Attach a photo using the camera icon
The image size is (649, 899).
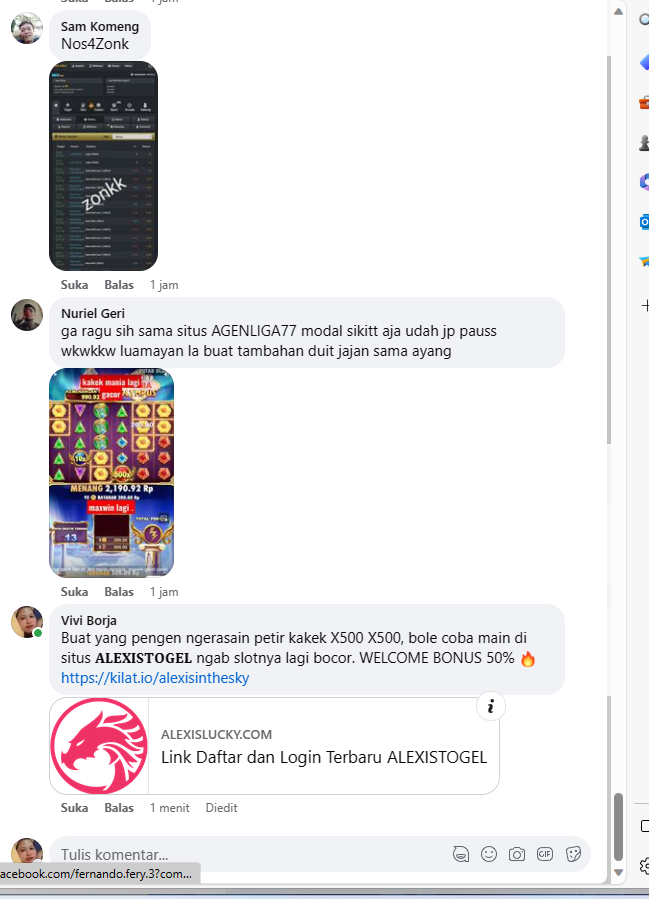click(517, 854)
